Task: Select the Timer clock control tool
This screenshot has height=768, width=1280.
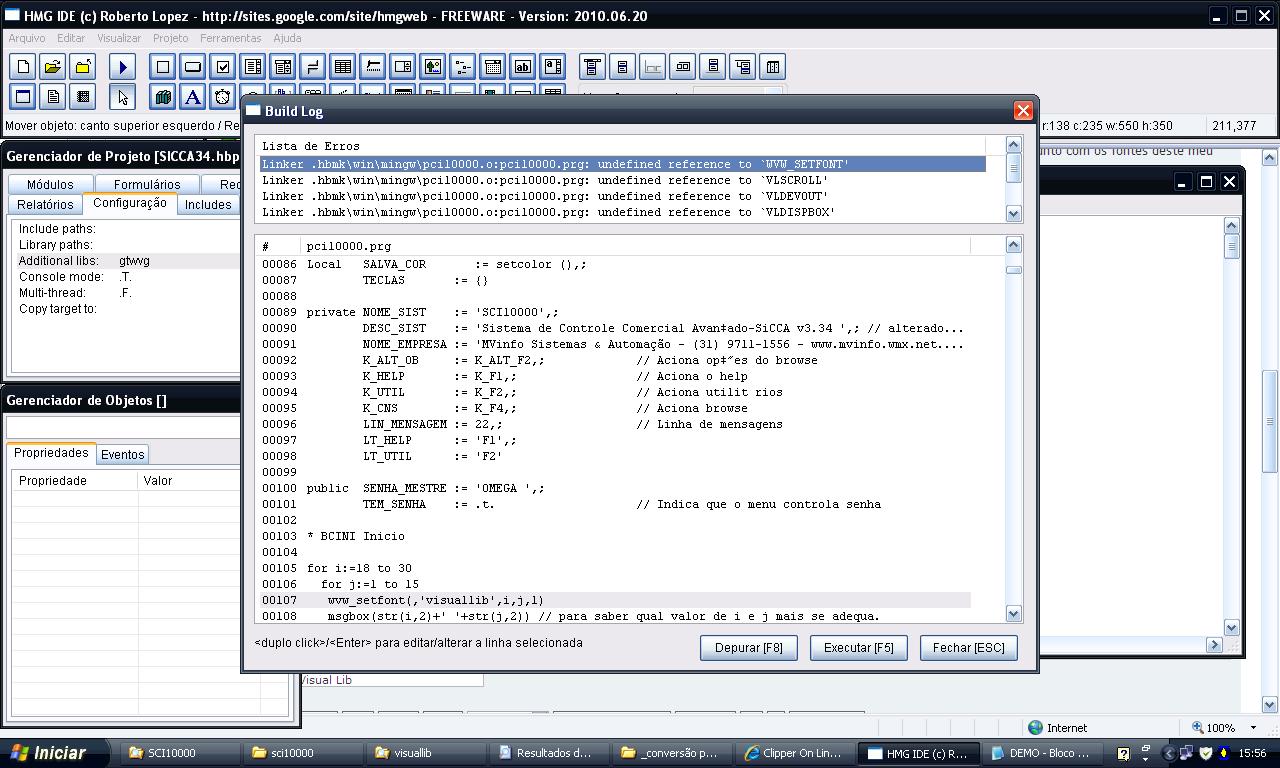Action: coord(223,97)
